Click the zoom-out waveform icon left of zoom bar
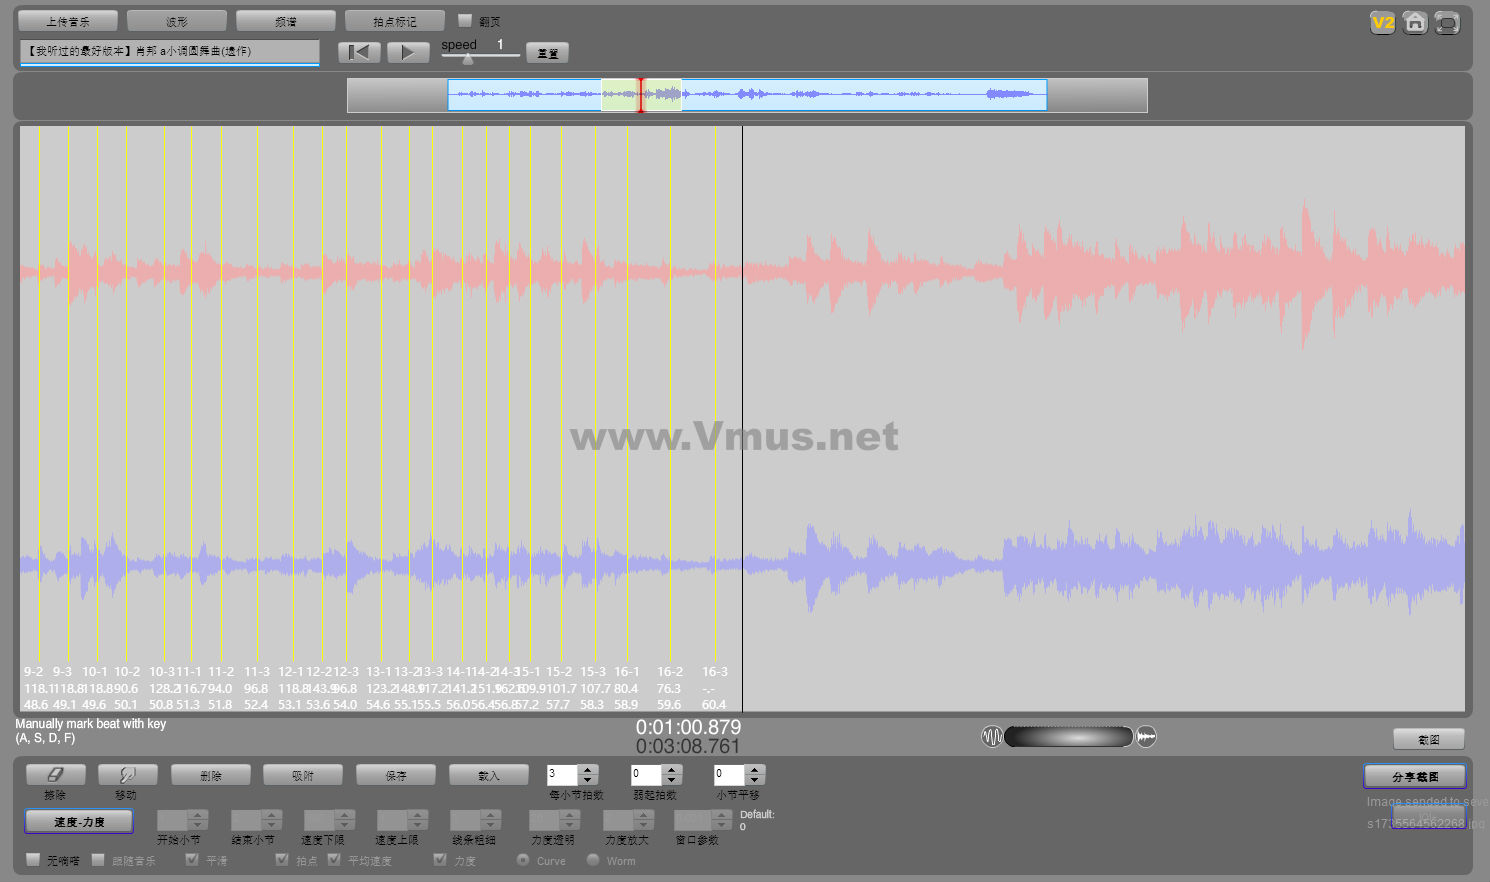1490x882 pixels. coord(991,737)
